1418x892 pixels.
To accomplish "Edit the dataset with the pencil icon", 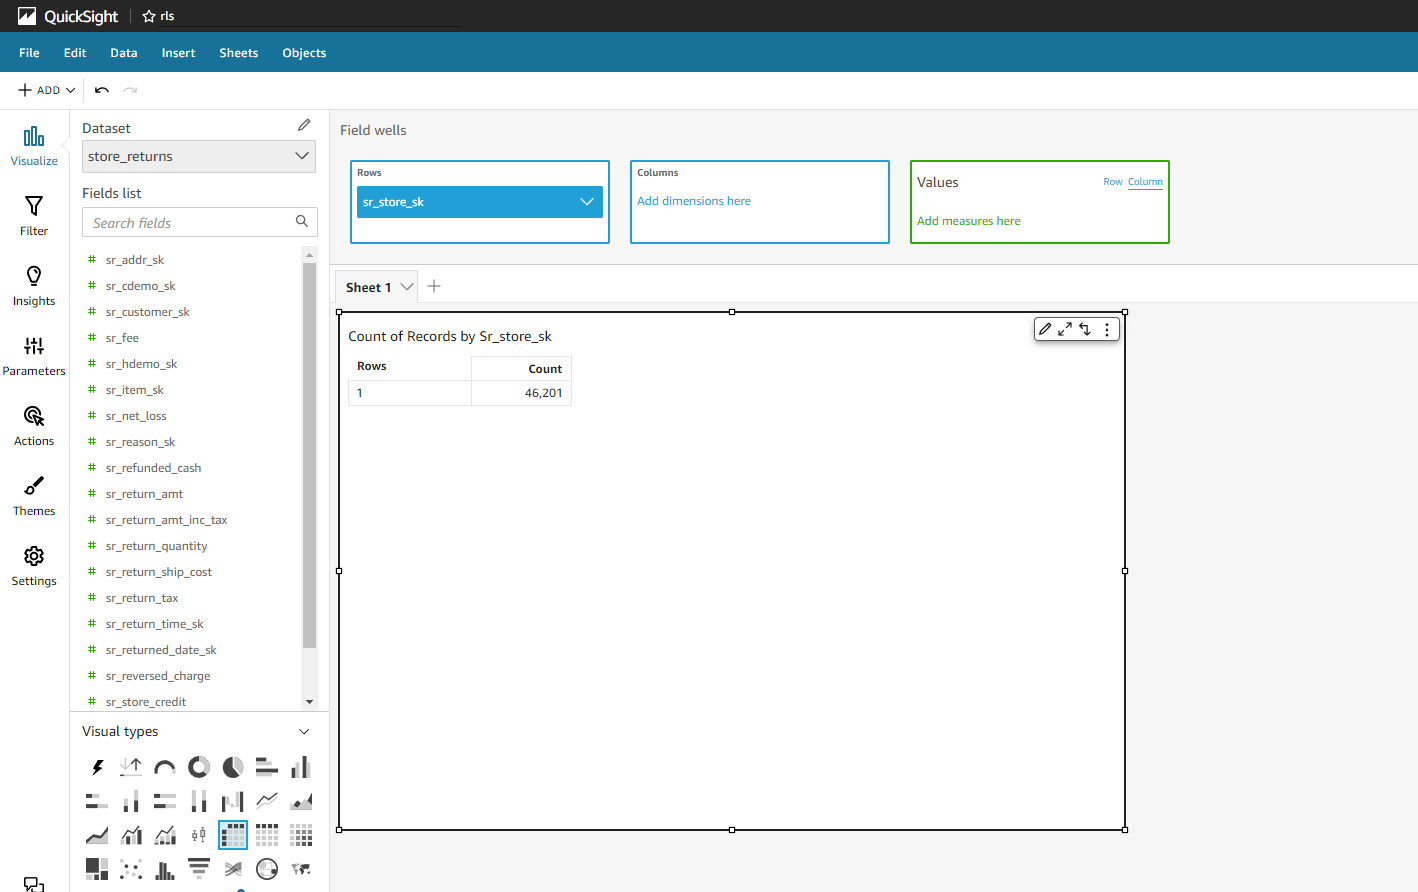I will [304, 125].
